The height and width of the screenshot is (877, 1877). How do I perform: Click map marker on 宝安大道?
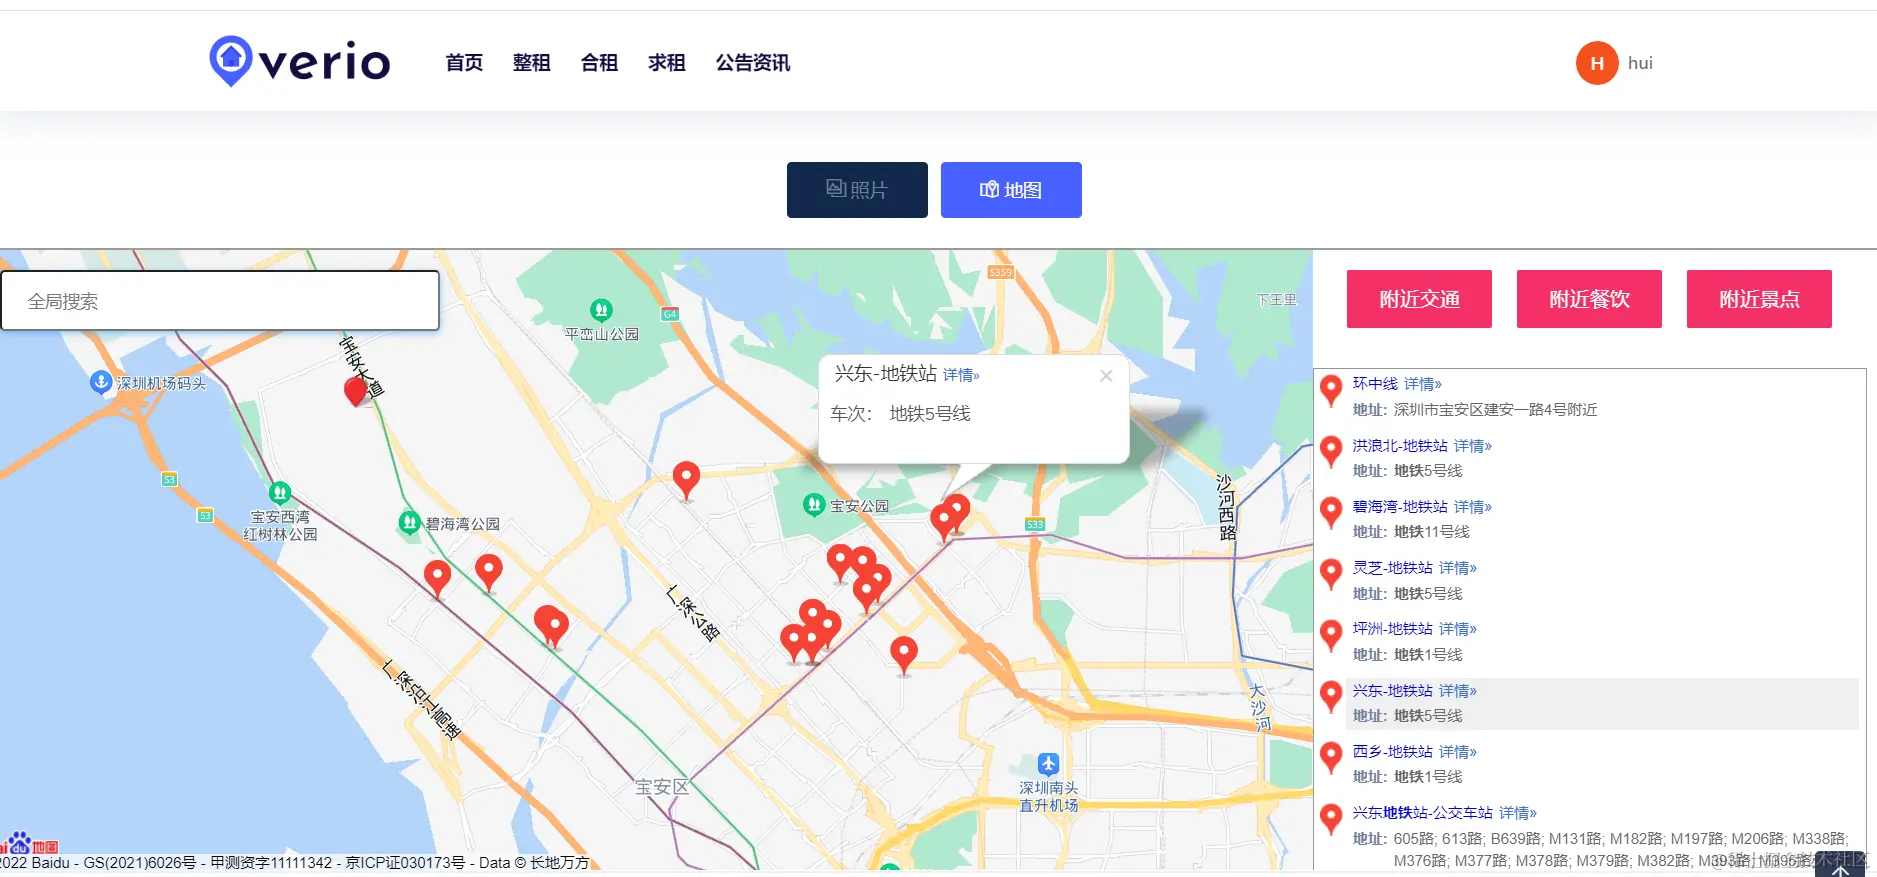click(x=355, y=391)
